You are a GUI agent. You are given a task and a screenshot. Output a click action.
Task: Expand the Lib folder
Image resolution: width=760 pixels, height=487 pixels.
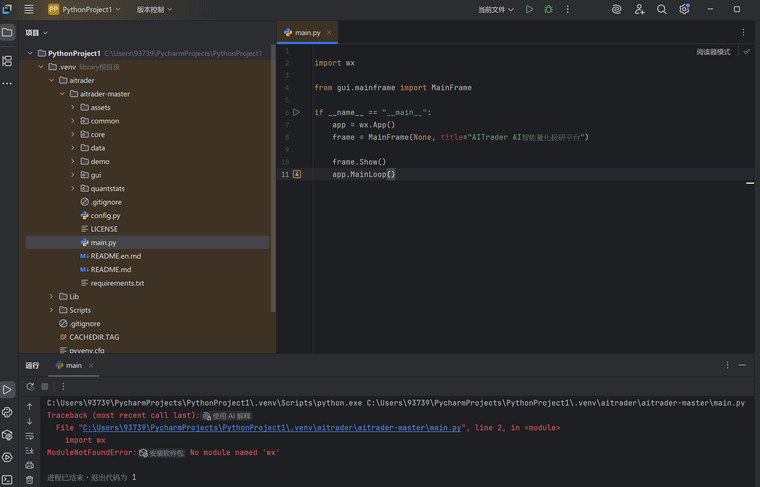51,297
